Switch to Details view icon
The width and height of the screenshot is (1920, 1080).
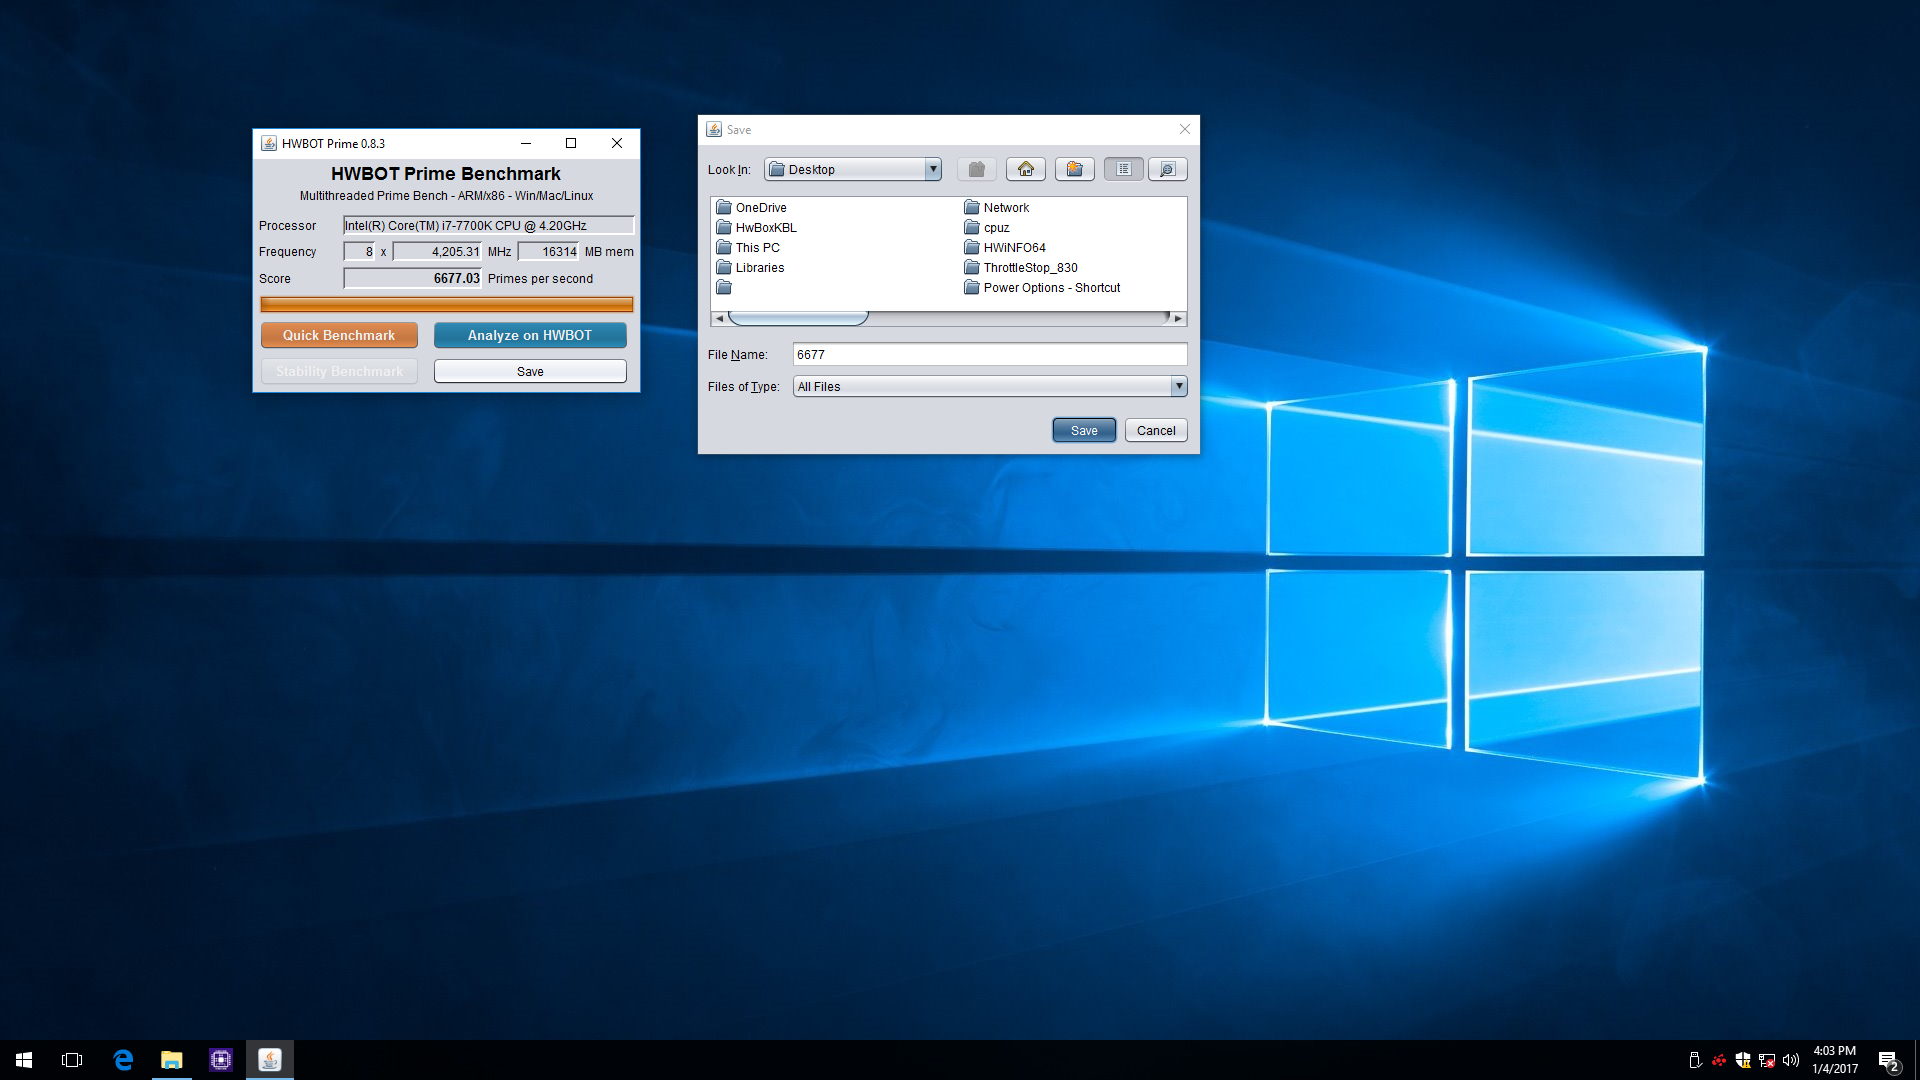pos(1167,169)
